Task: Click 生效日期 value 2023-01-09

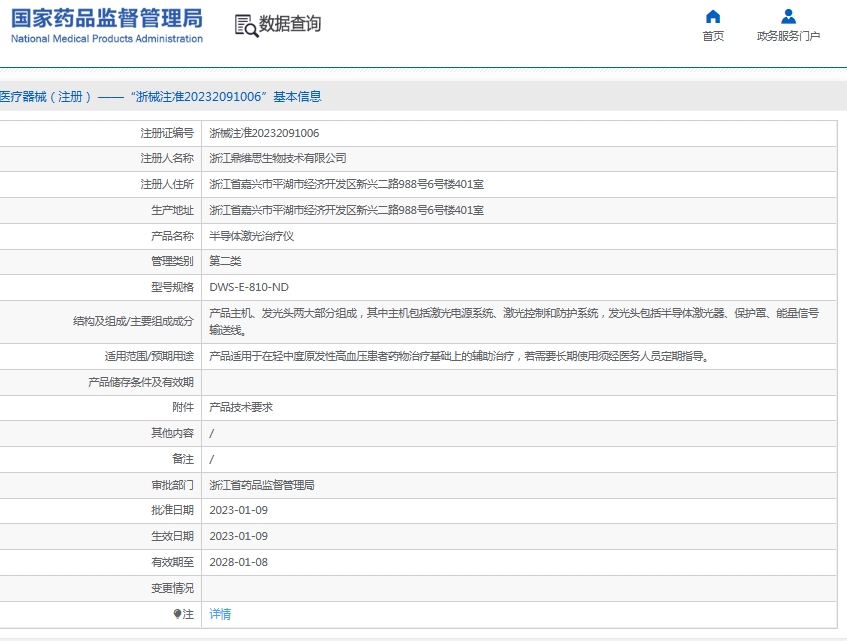Action: (238, 536)
